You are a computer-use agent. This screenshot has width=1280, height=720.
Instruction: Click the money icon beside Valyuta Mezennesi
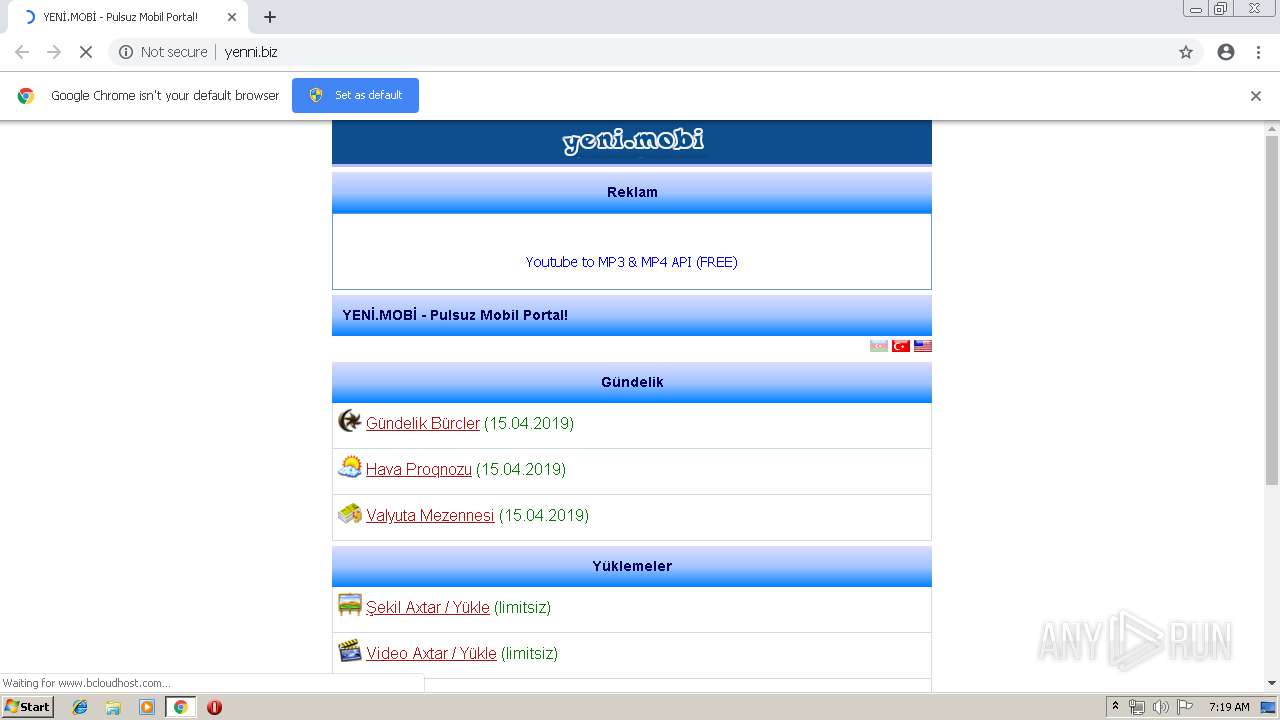click(349, 513)
